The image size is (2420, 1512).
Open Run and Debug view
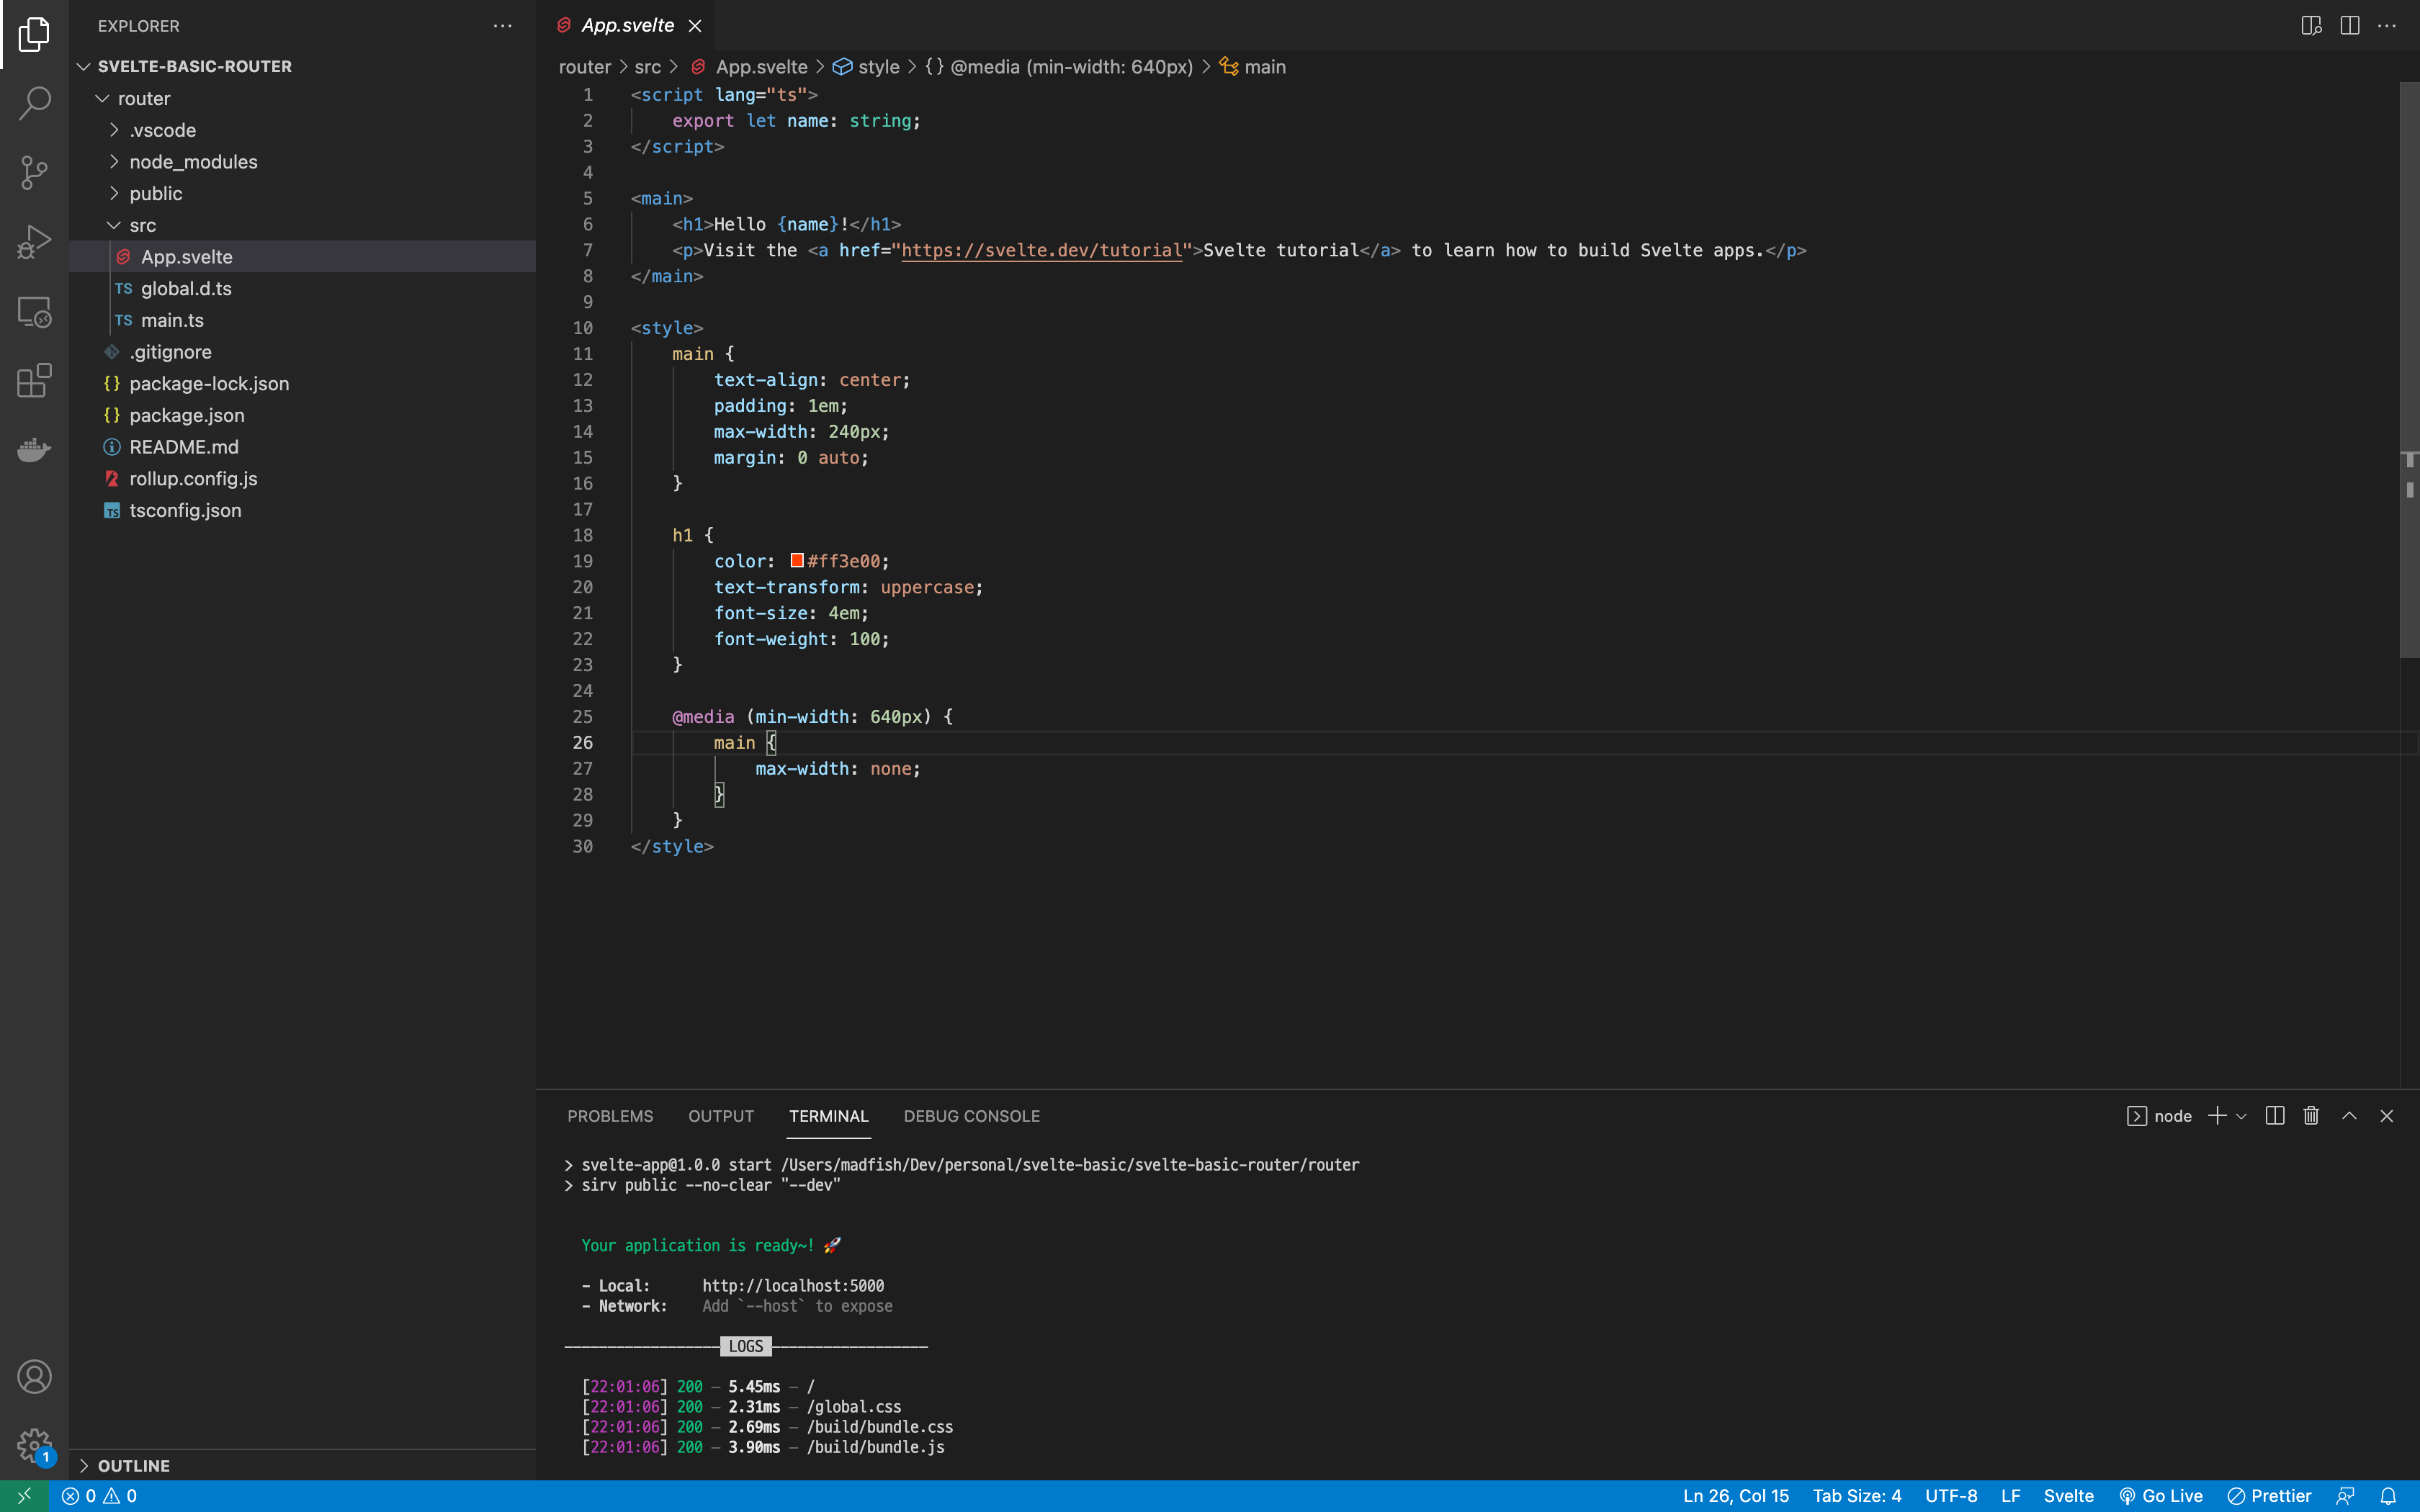34,242
